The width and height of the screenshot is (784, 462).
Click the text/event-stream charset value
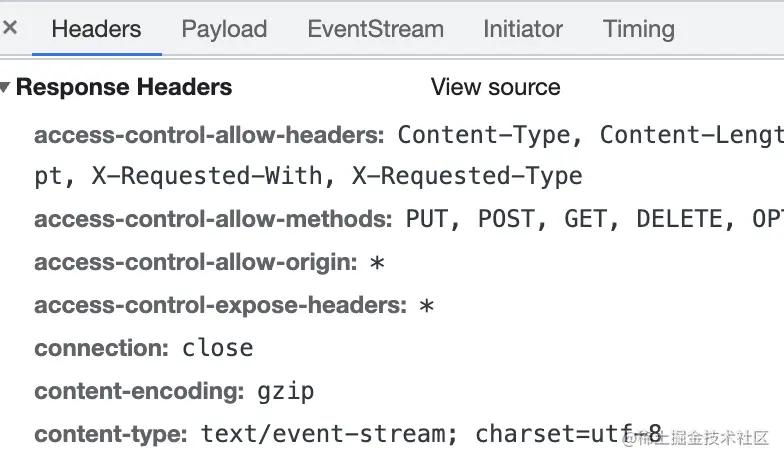[430, 434]
